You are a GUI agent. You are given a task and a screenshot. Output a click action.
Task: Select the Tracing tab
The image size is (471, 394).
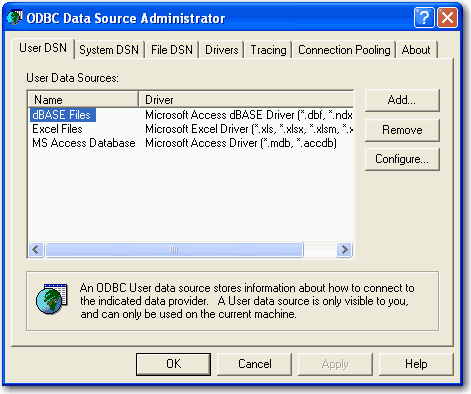tap(268, 50)
